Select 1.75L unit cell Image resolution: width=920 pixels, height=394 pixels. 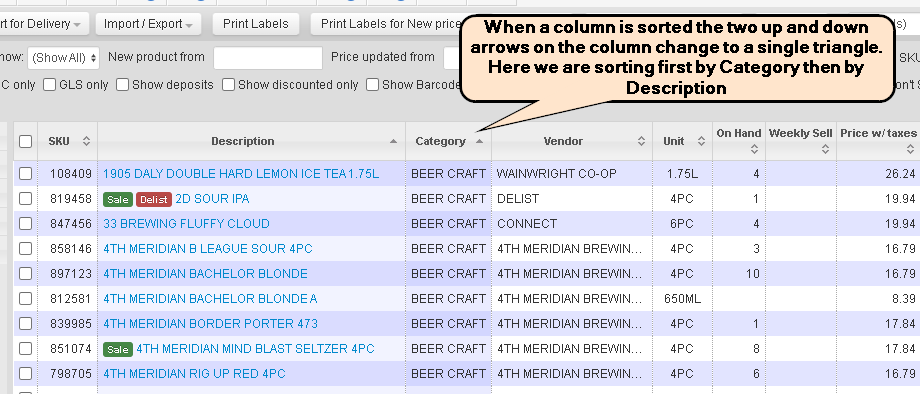[682, 174]
